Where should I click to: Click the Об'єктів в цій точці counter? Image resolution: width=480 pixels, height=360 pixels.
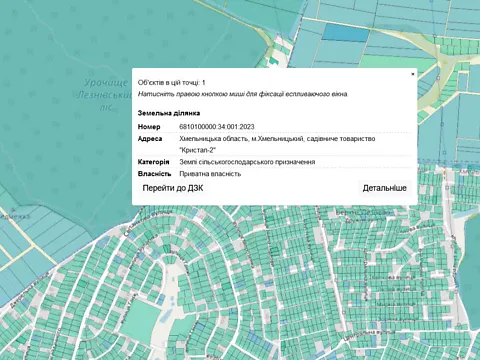[x=171, y=82]
